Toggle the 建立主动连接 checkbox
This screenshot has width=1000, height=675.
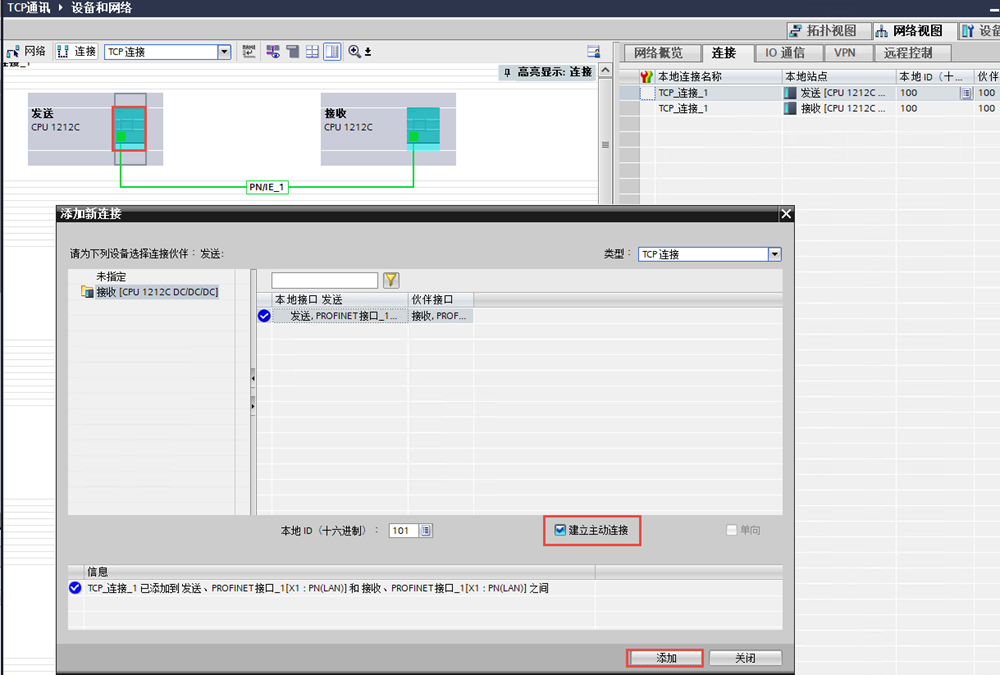pyautogui.click(x=560, y=530)
